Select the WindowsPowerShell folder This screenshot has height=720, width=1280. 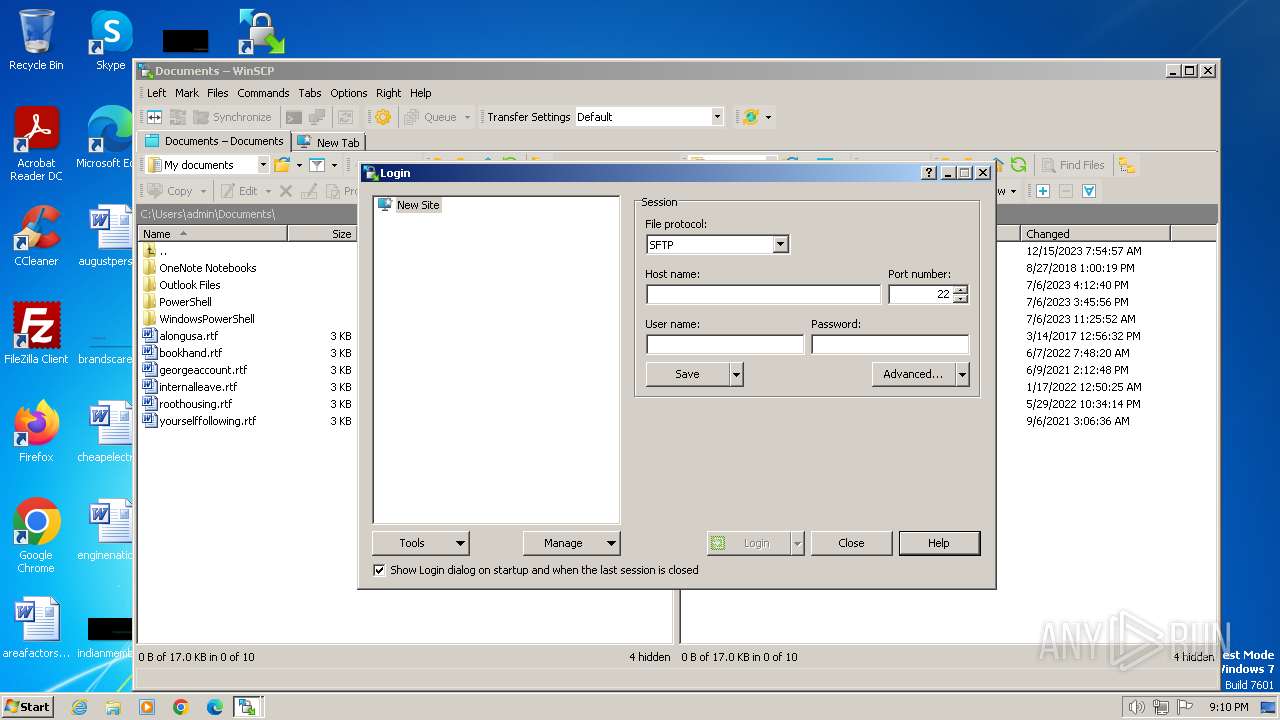(207, 319)
